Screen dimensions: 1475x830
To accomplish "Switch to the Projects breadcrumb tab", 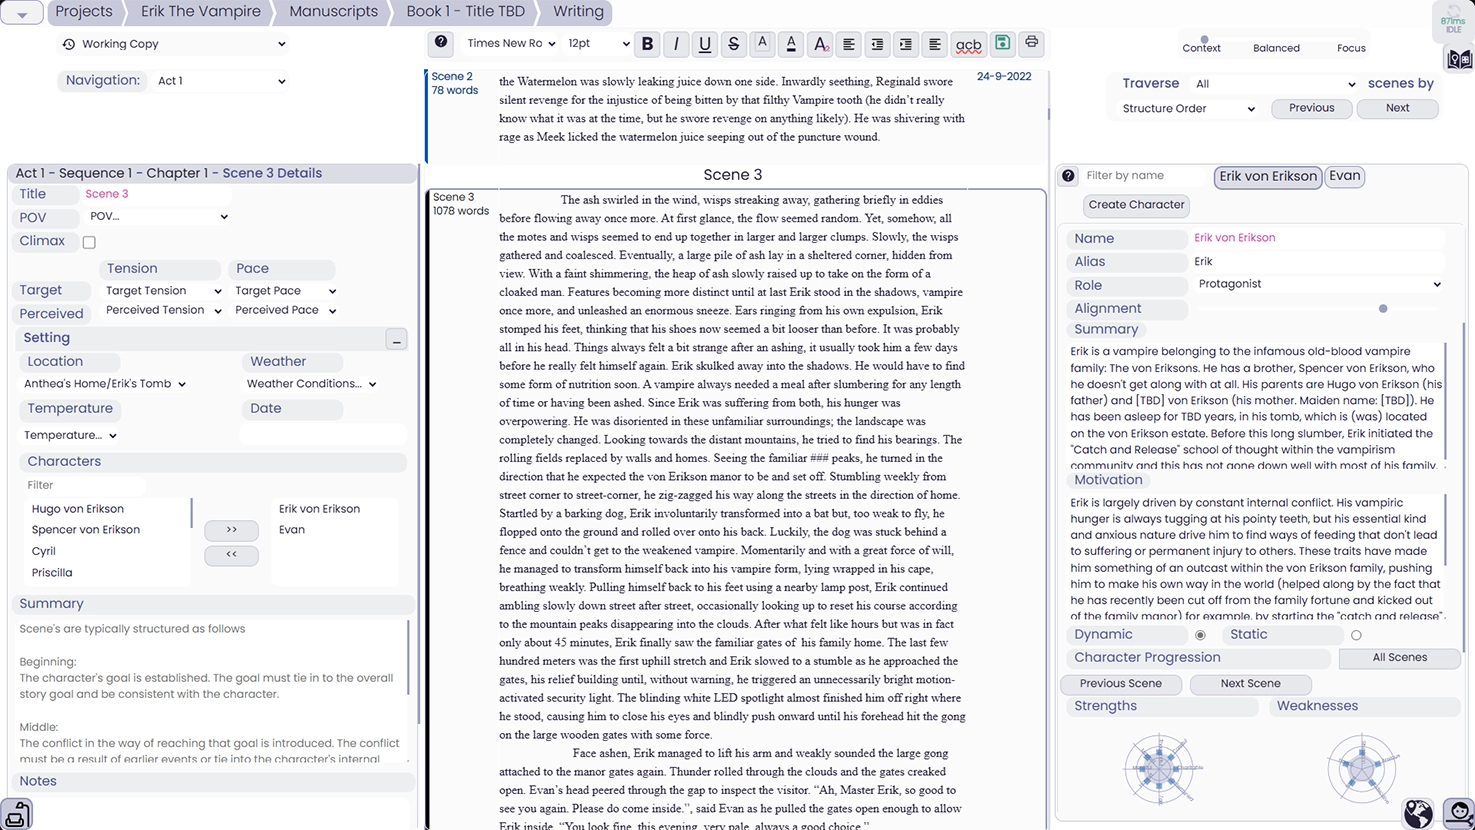I will pos(84,12).
